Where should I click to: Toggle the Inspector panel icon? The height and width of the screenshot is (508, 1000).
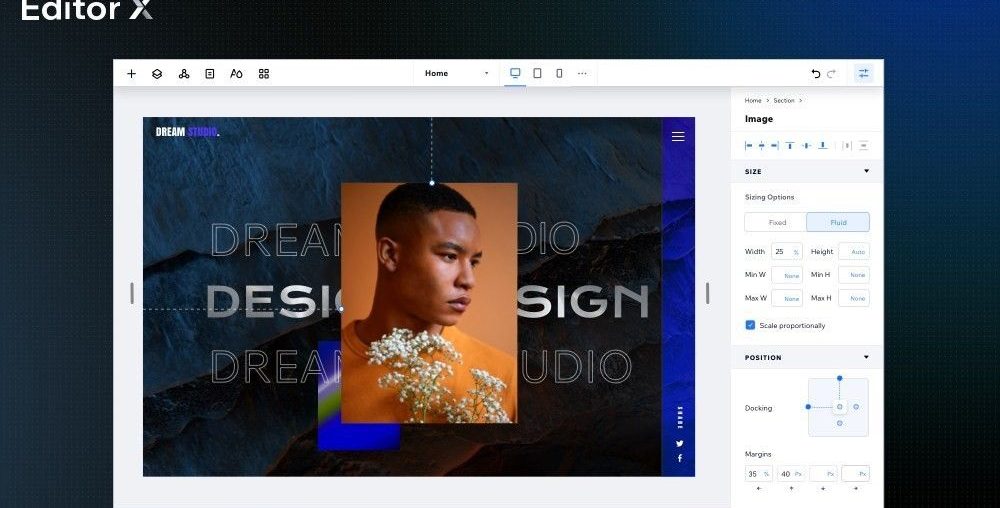864,73
